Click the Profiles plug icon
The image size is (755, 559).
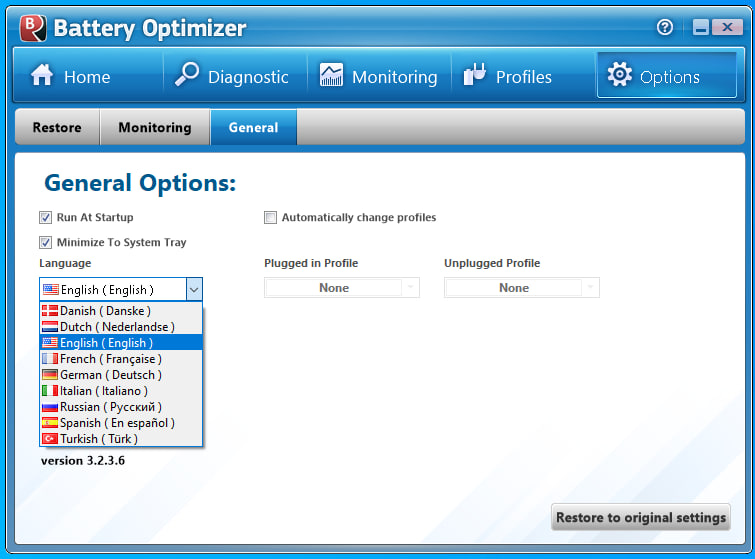point(475,75)
